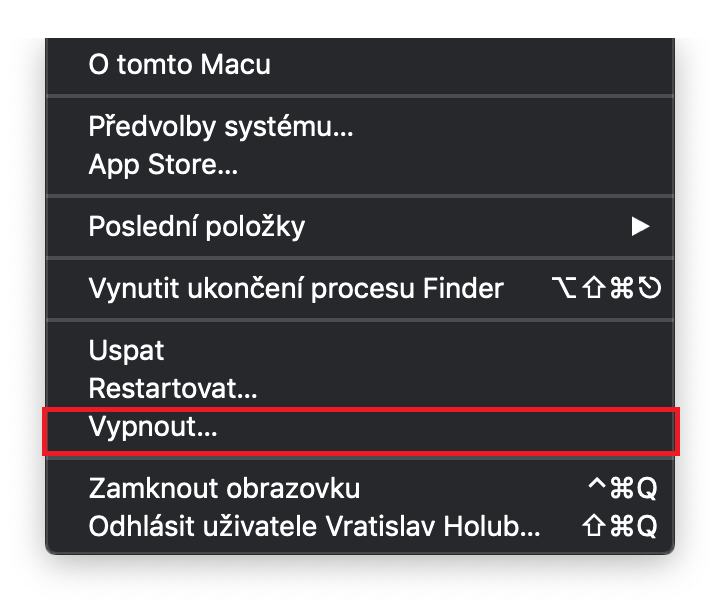720x608 pixels.
Task: Click the Control caret symbol beside Zamknout obrazovku
Action: (598, 487)
